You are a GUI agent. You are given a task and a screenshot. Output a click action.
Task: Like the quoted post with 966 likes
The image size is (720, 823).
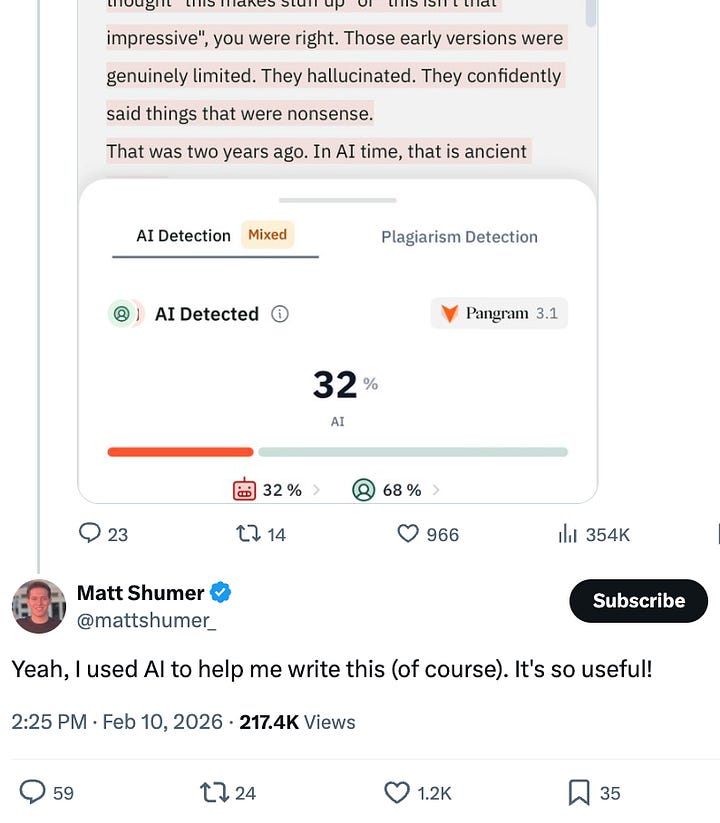point(408,534)
